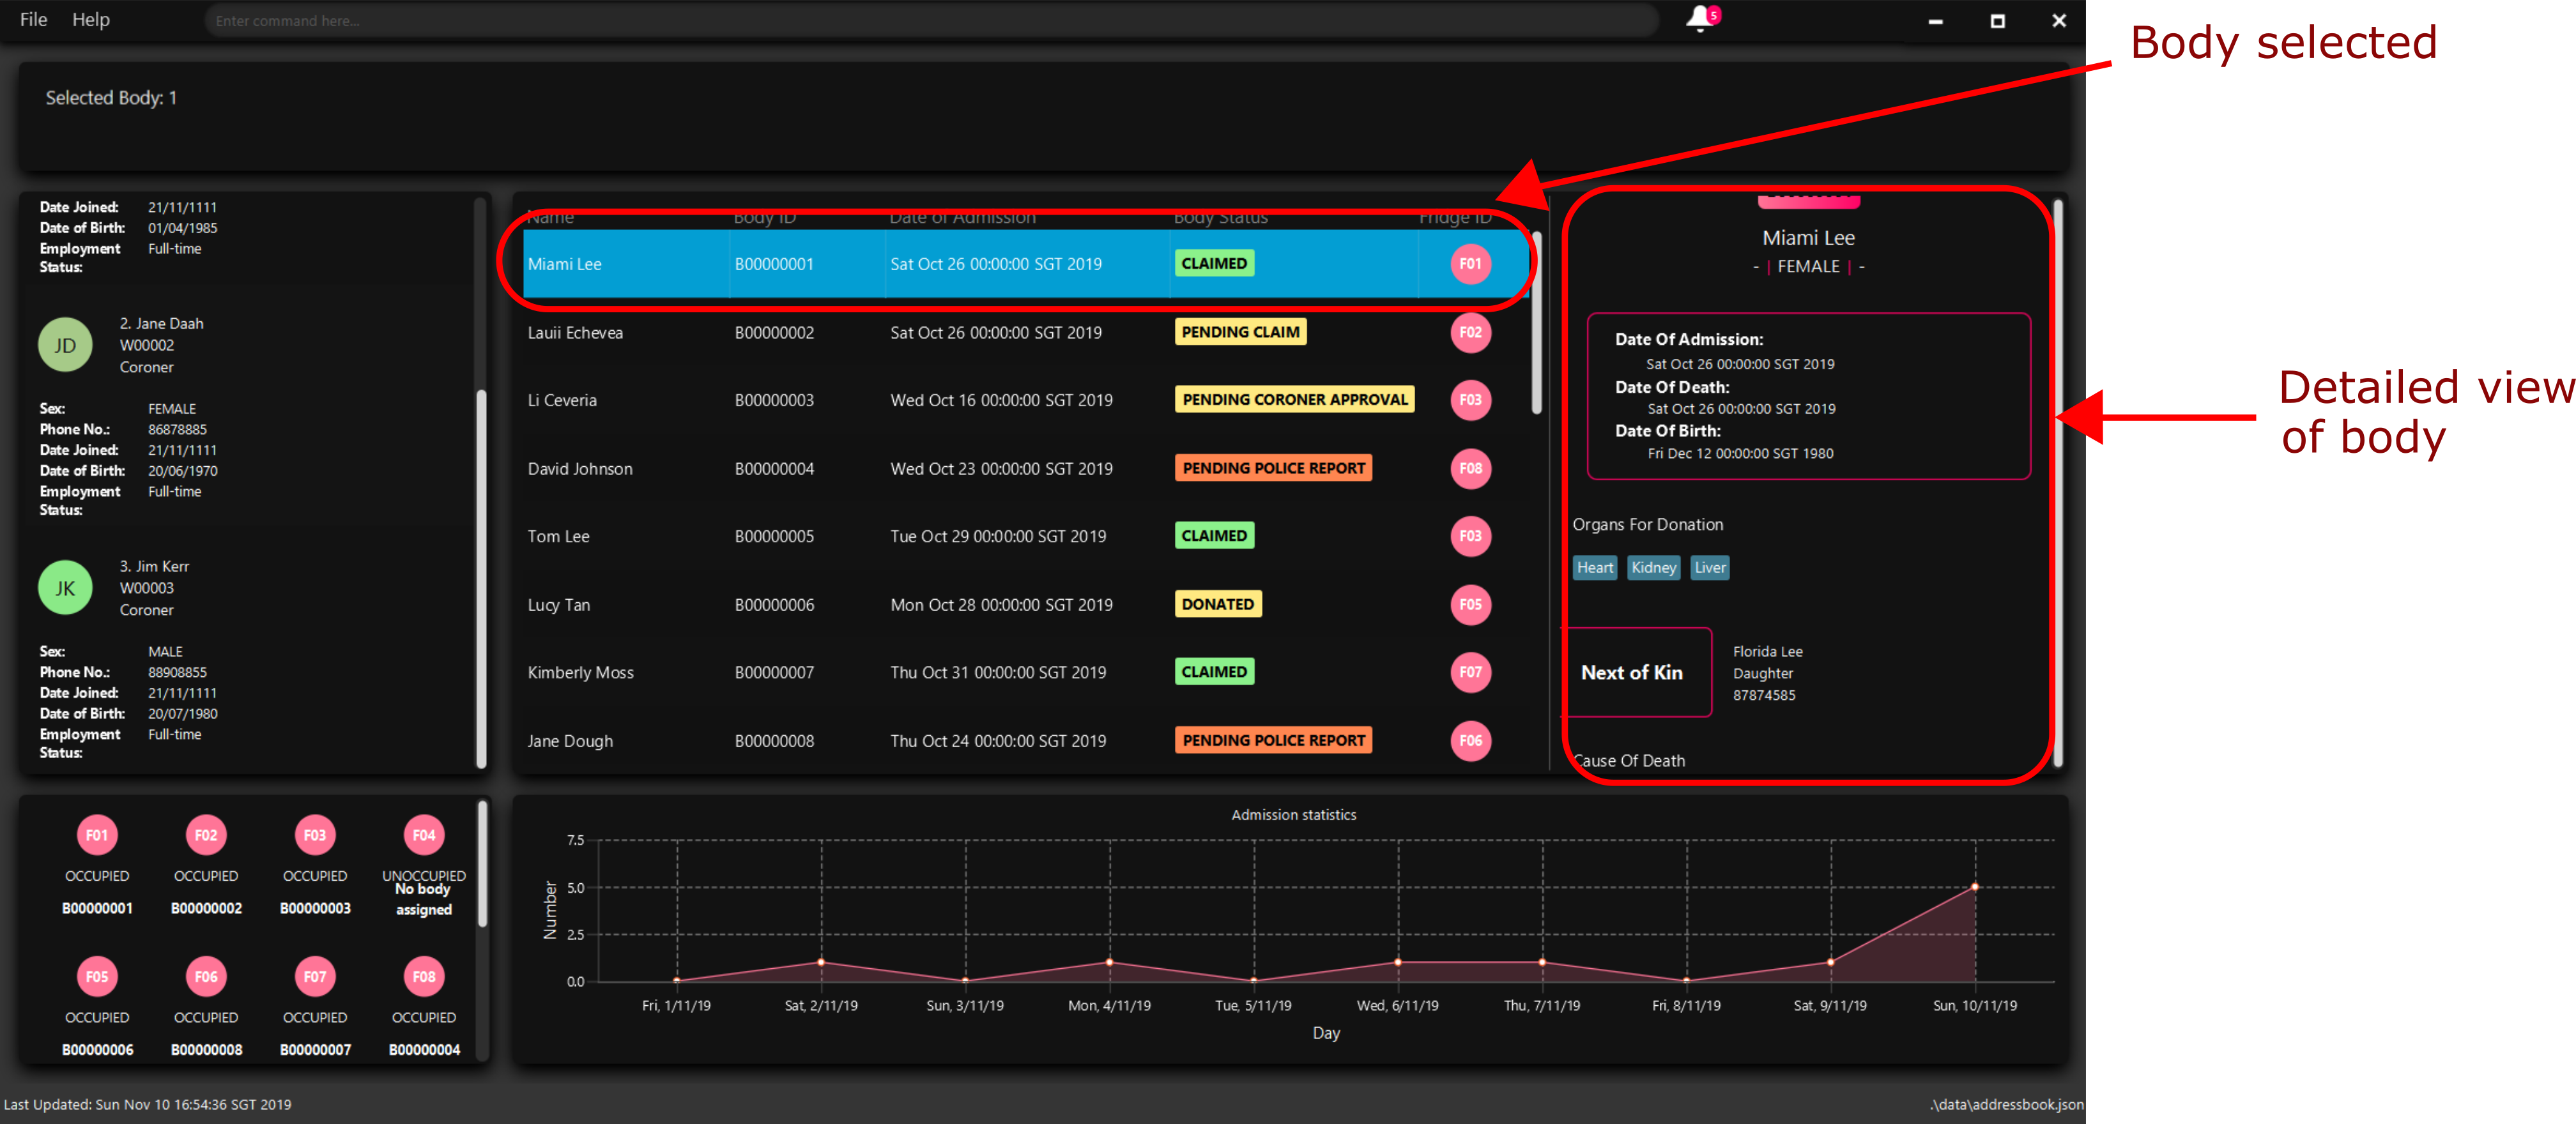Click PENDING CLAIM status of Lauii Echevea

[x=1240, y=332]
